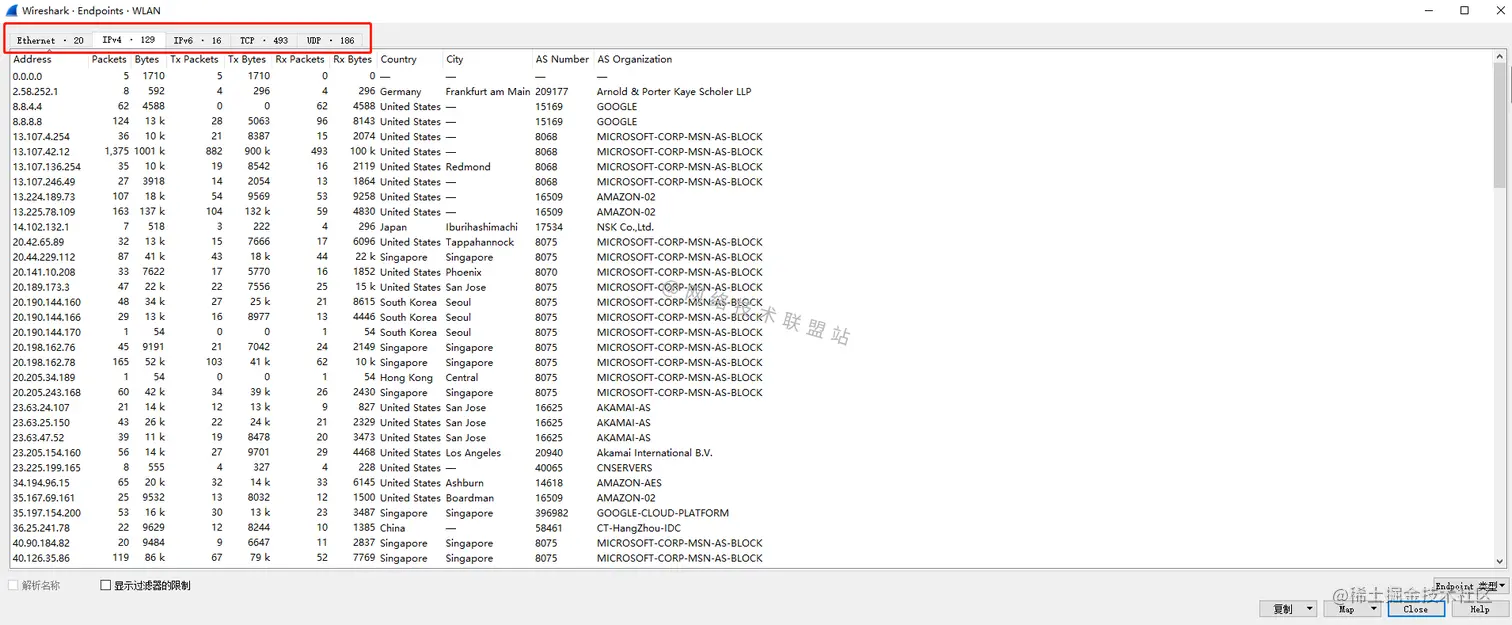Click the GOOGLE-CLOUD-PLATFORM organization cell
The image size is (1512, 625).
pyautogui.click(x=661, y=513)
